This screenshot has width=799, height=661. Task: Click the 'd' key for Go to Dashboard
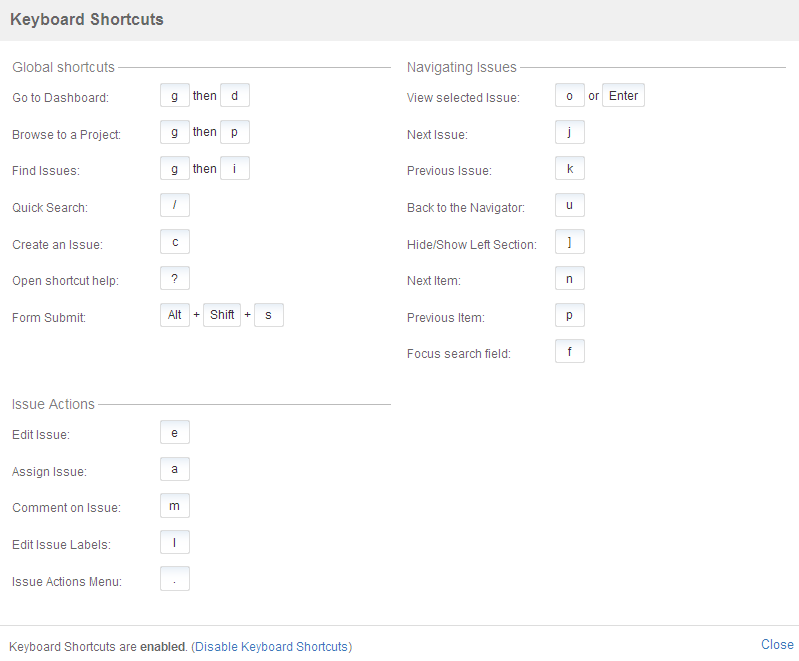(235, 95)
